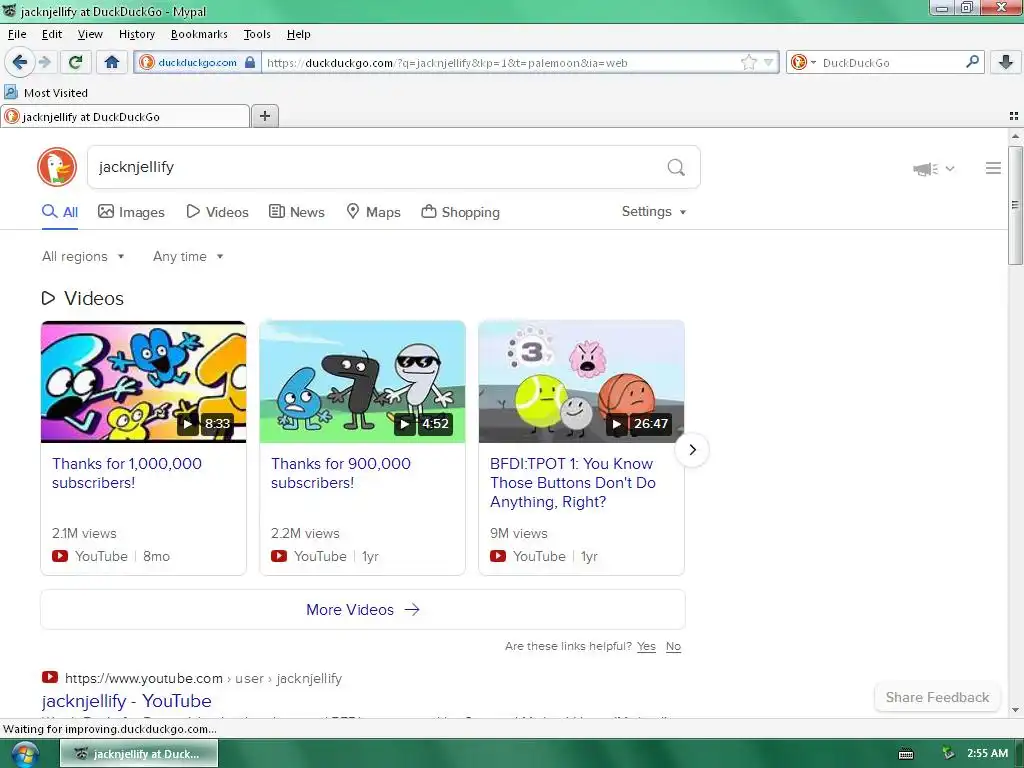Answer No to links helpful question
Screen dimensions: 1024x768
click(x=673, y=646)
